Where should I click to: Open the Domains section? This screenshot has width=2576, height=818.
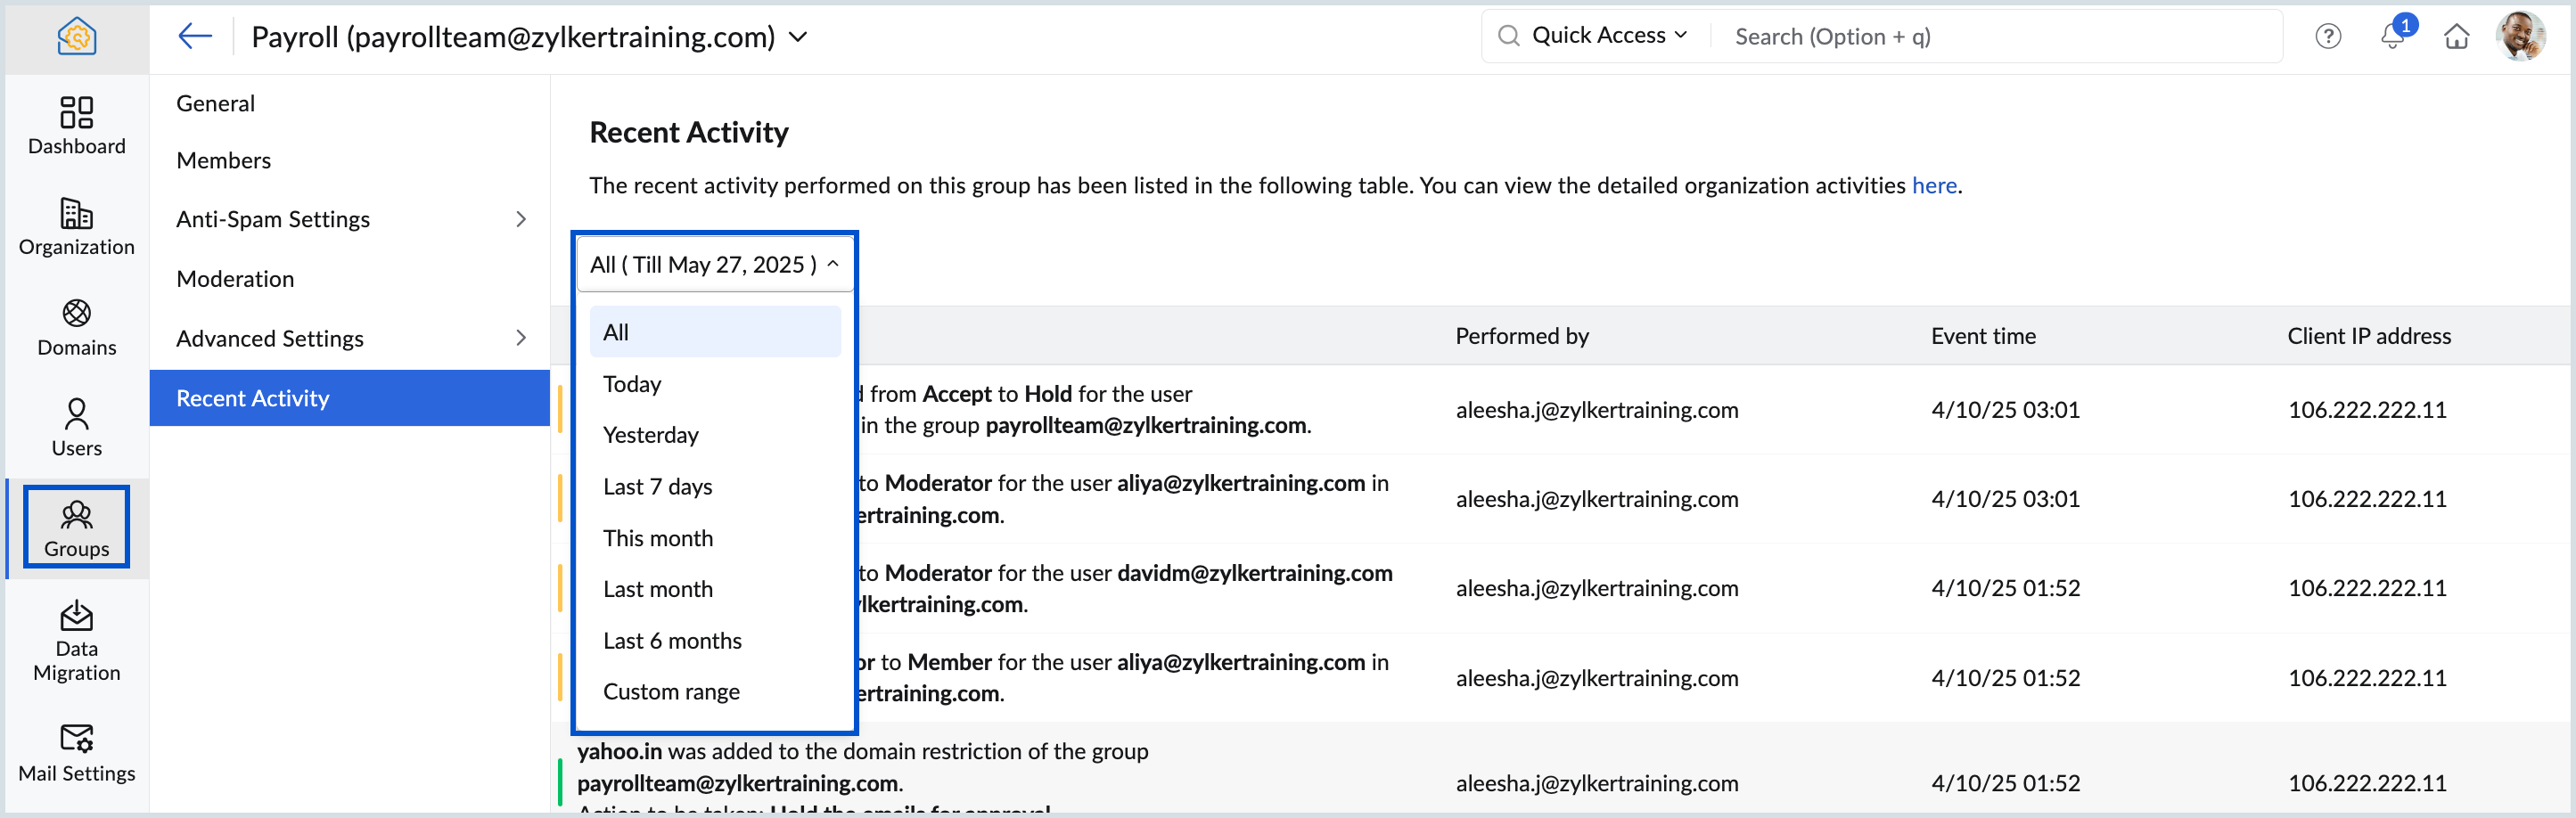[x=76, y=327]
